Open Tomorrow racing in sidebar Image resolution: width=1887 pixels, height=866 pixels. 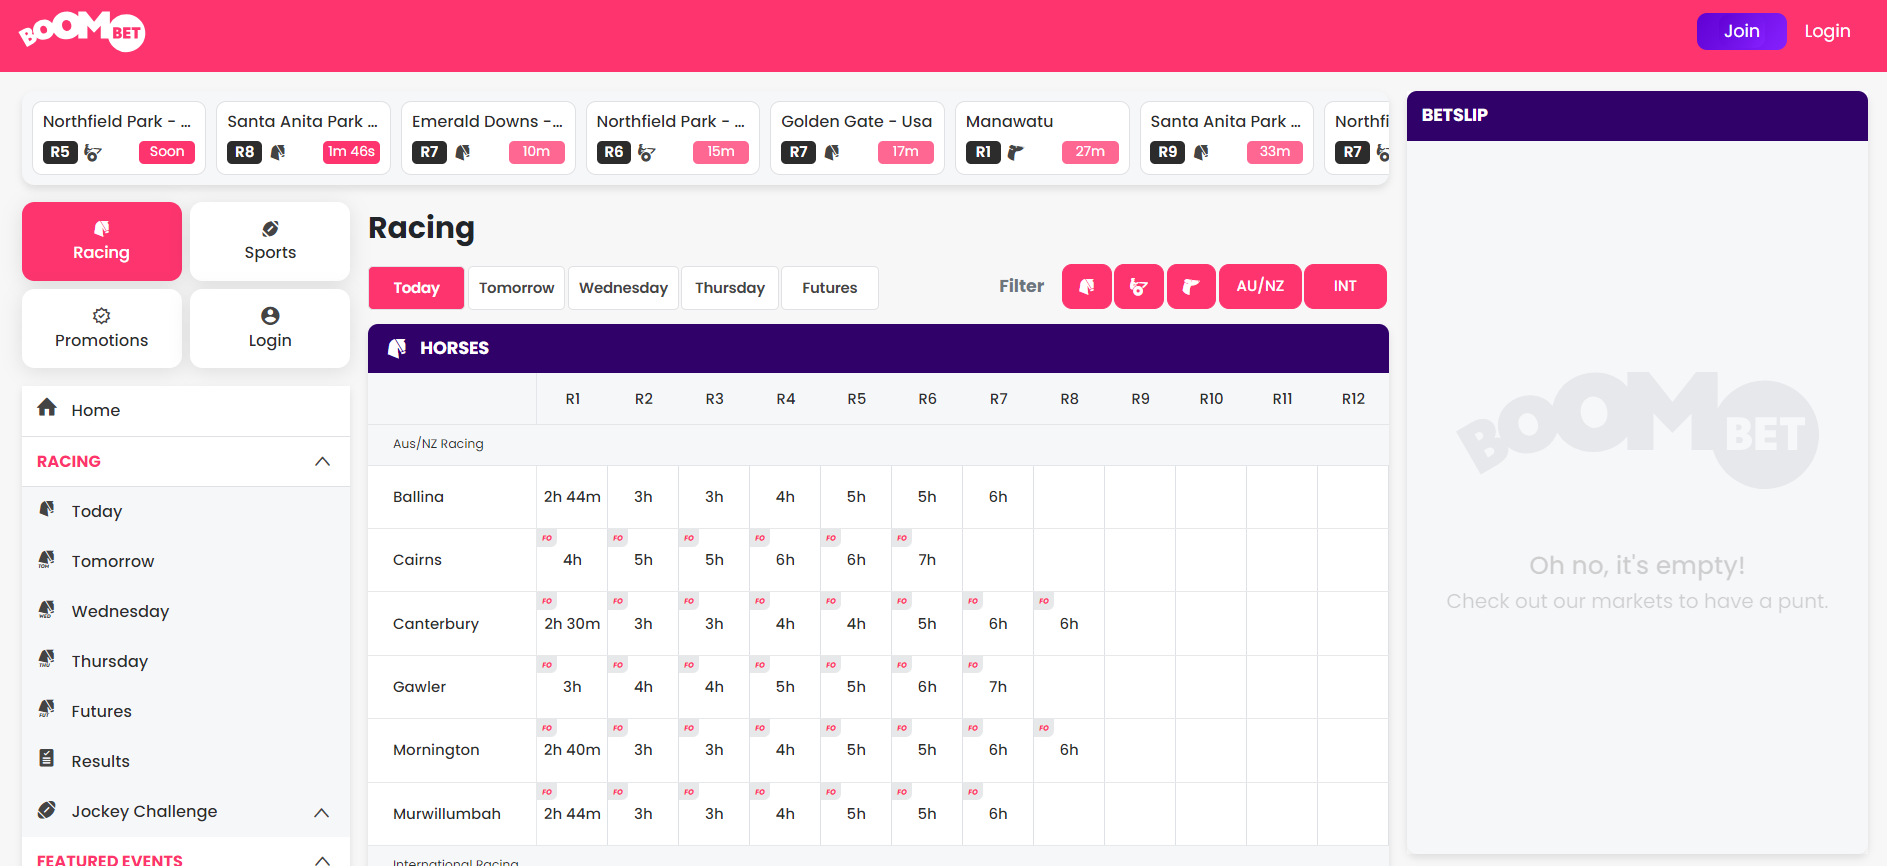[186, 561]
